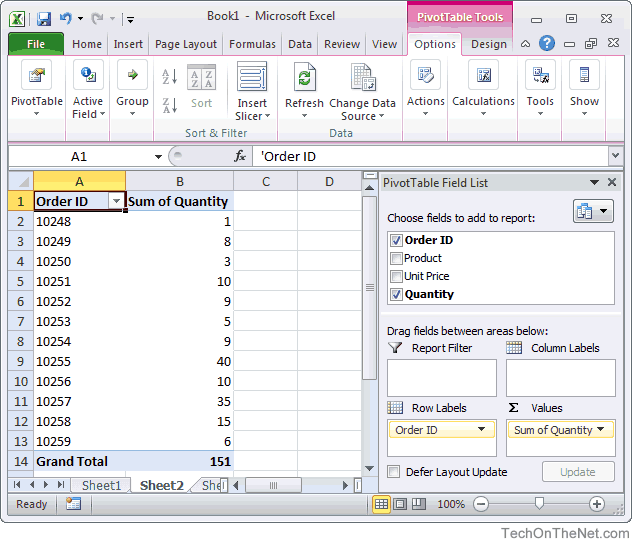Switch to the Insert ribbon tab
The image size is (632, 548).
click(128, 44)
